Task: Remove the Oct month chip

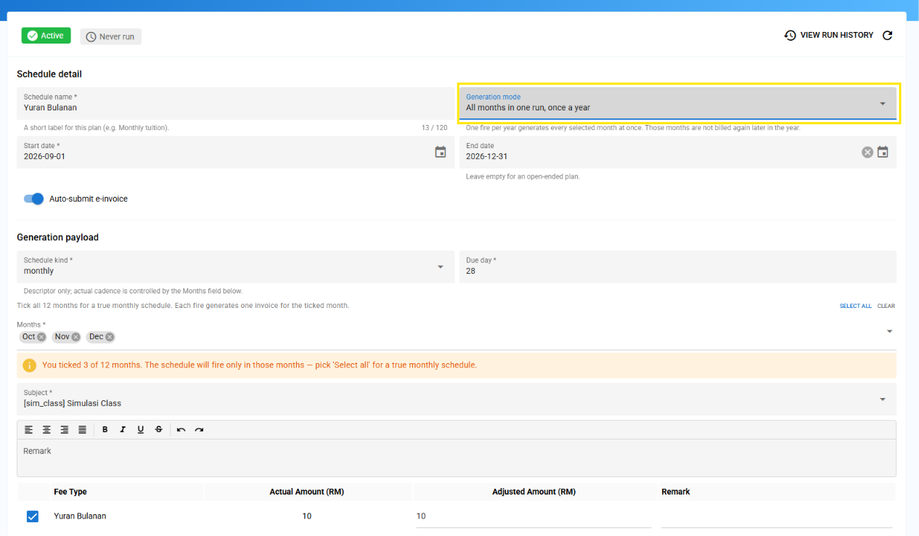Action: click(42, 337)
